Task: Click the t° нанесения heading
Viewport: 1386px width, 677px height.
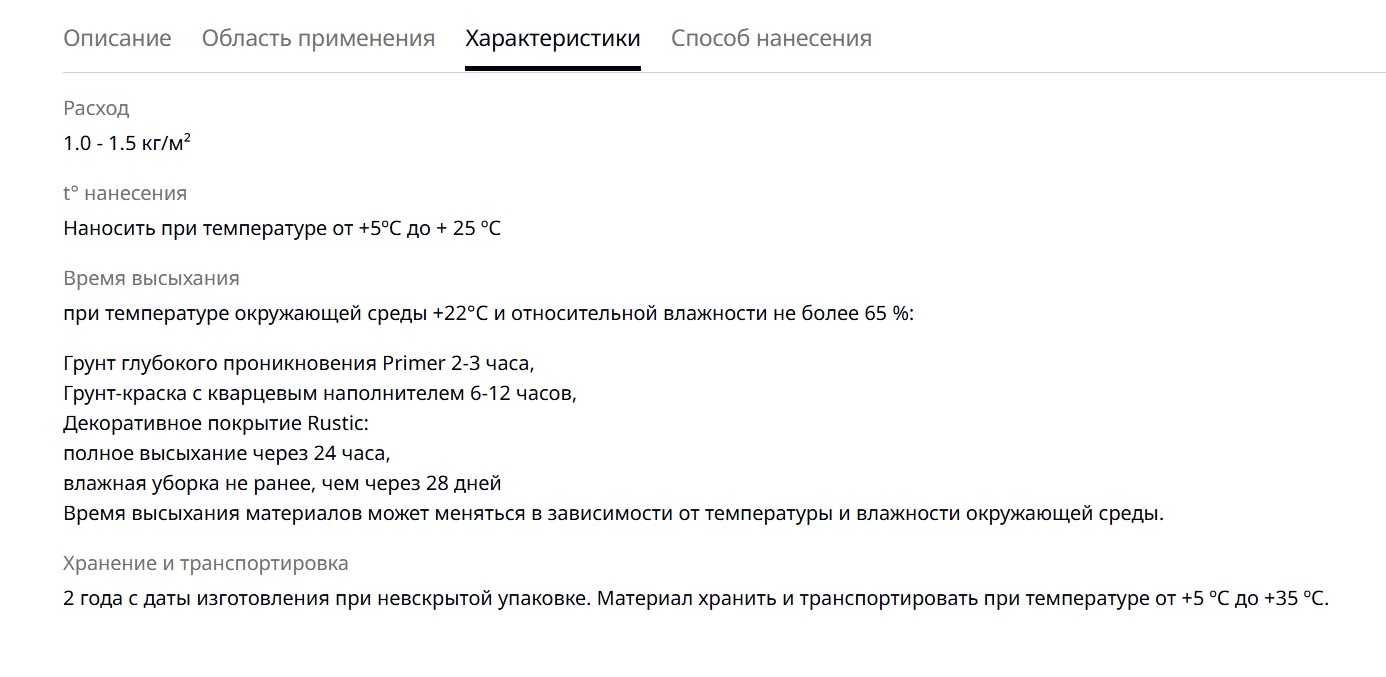Action: click(125, 193)
